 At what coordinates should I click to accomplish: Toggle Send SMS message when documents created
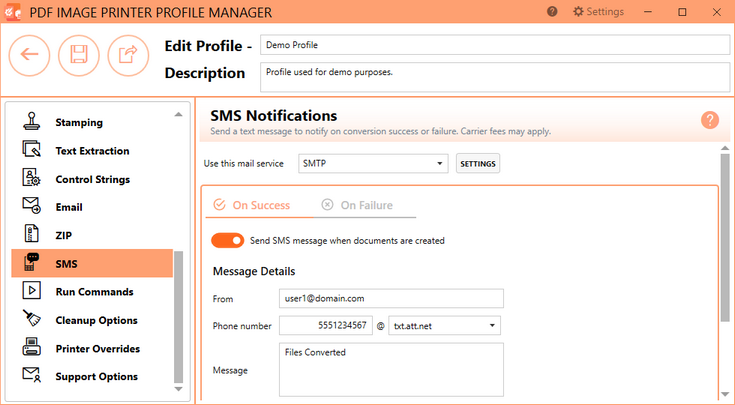coord(227,240)
